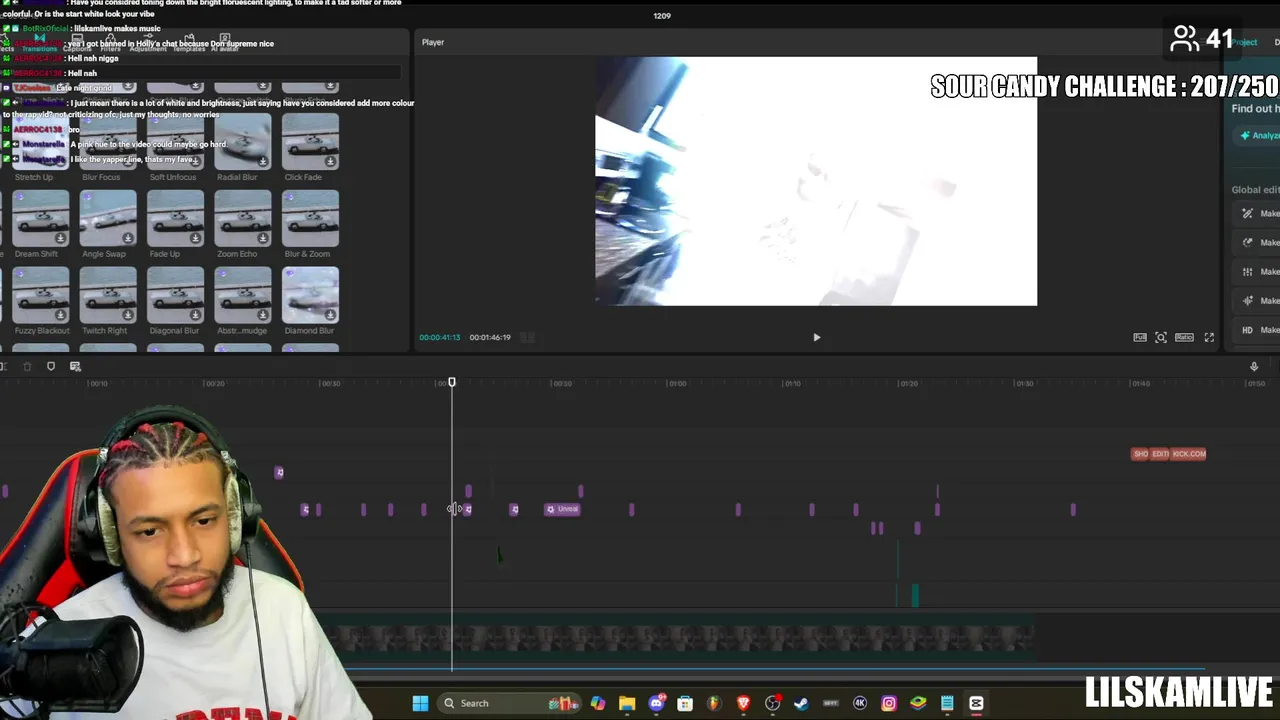Screen dimensions: 1280x720
Task: Select the Blur Focus transition thumbnail
Action: [x=108, y=140]
